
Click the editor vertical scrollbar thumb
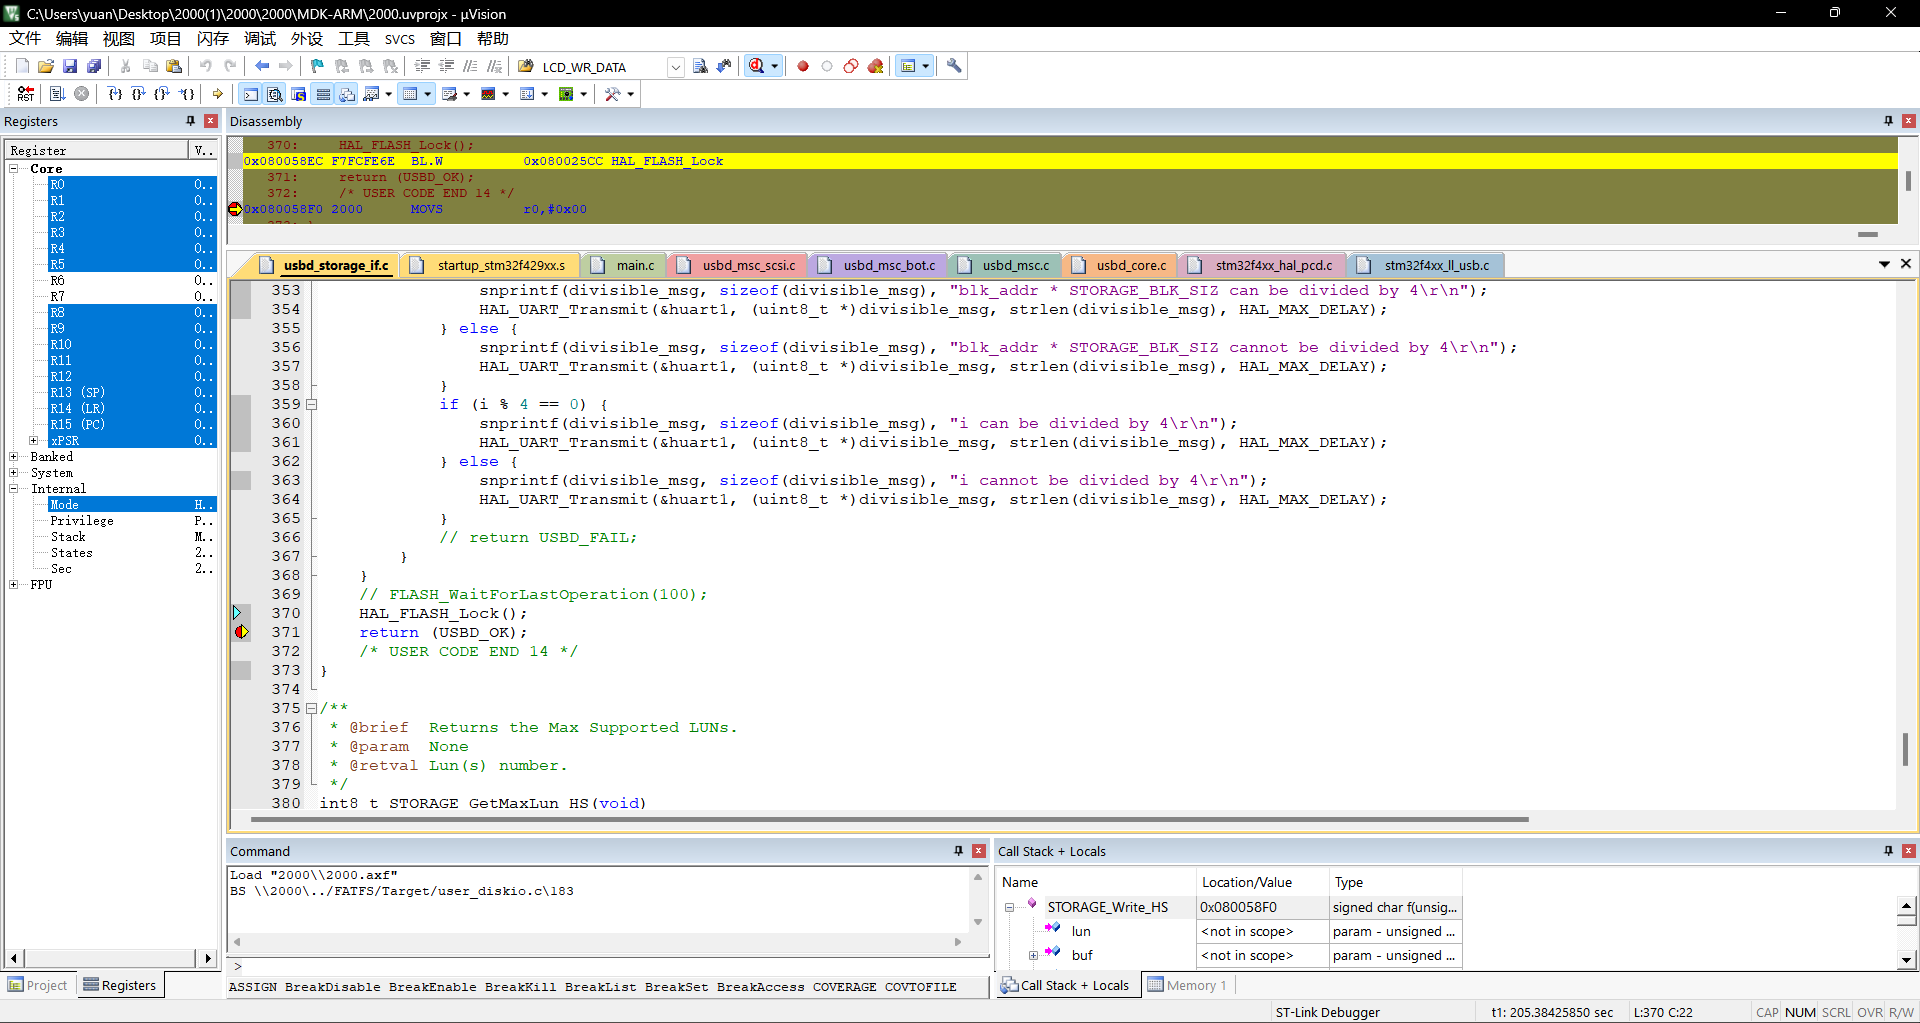[x=1905, y=749]
